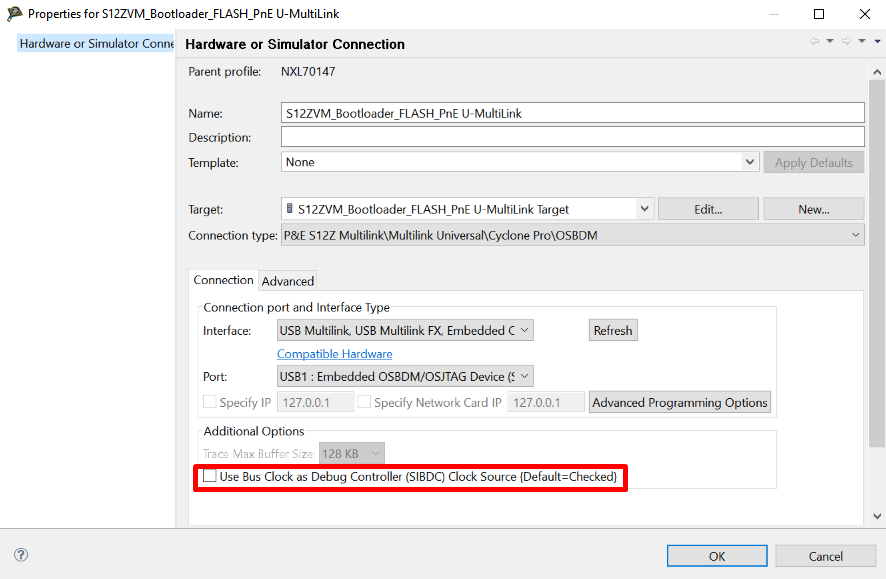Image resolution: width=886 pixels, height=579 pixels.
Task: Select Hardware or Simulator Connection tree item
Action: tap(97, 44)
